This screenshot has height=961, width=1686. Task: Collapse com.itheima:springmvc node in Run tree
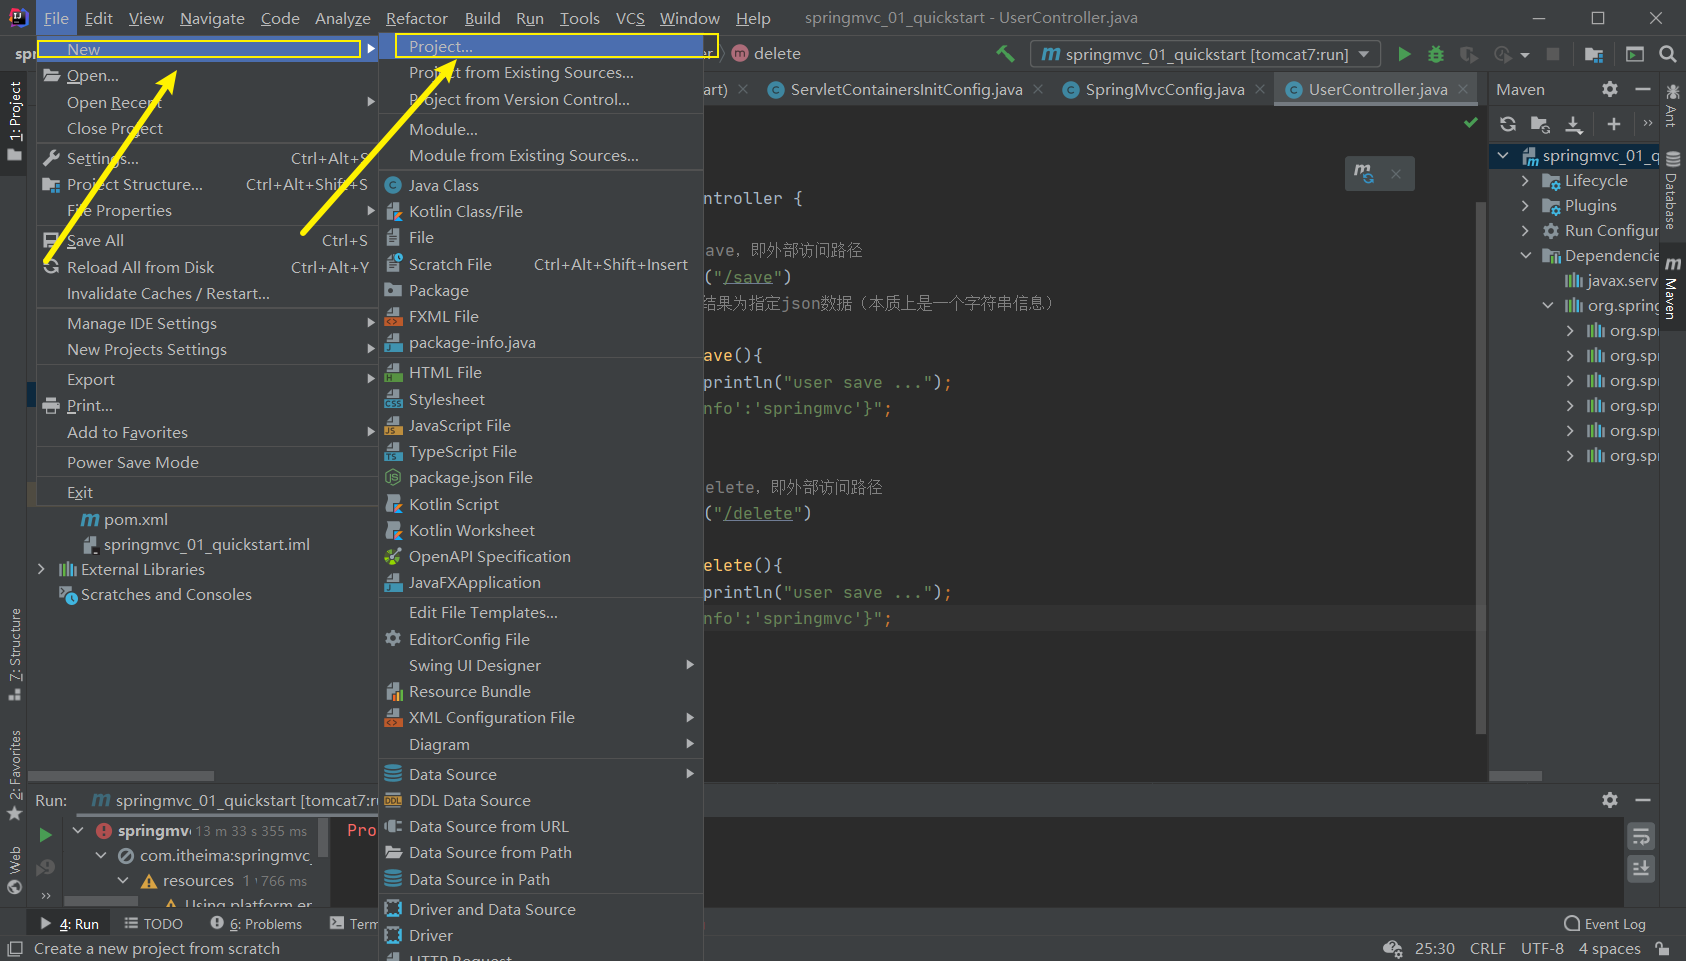[101, 856]
